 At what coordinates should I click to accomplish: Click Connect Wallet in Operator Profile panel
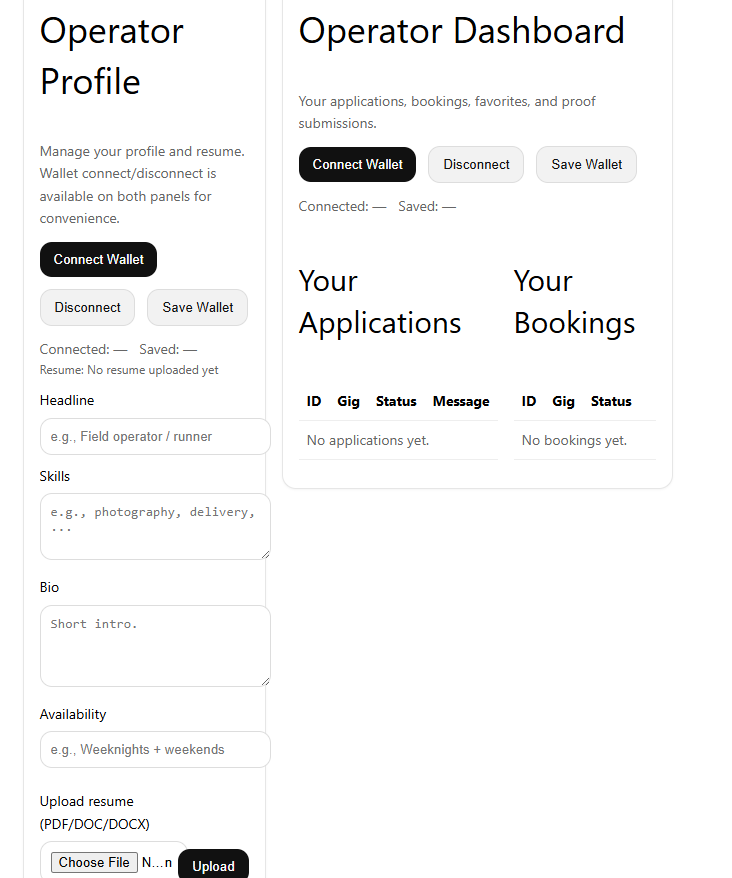pyautogui.click(x=98, y=259)
